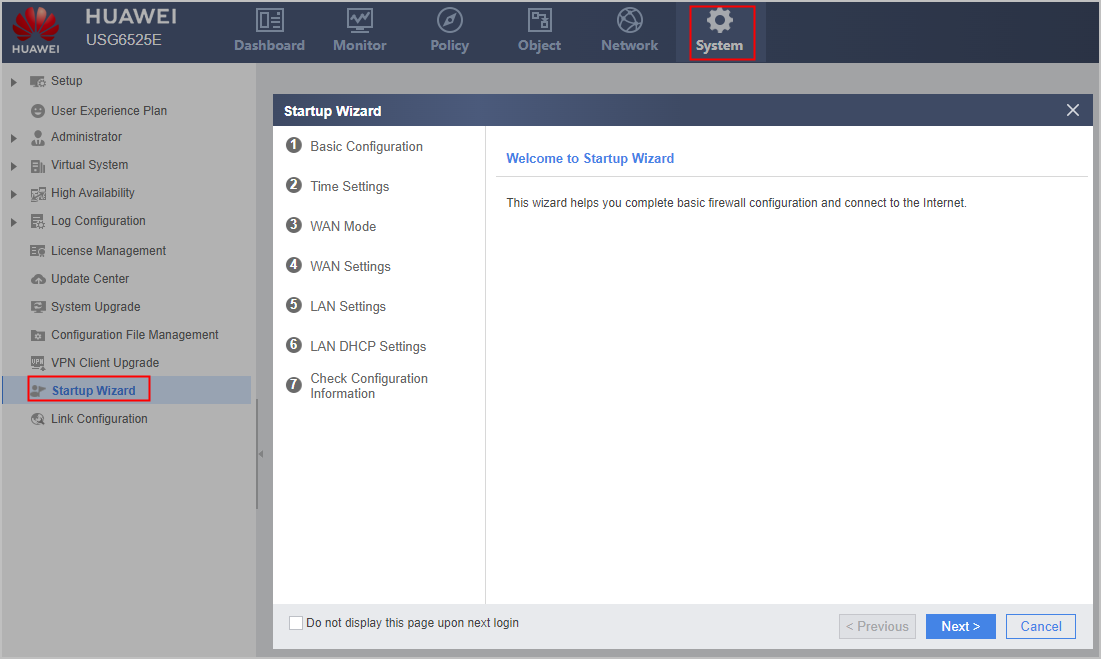Close the Startup Wizard dialog
1101x659 pixels.
pos(1073,110)
